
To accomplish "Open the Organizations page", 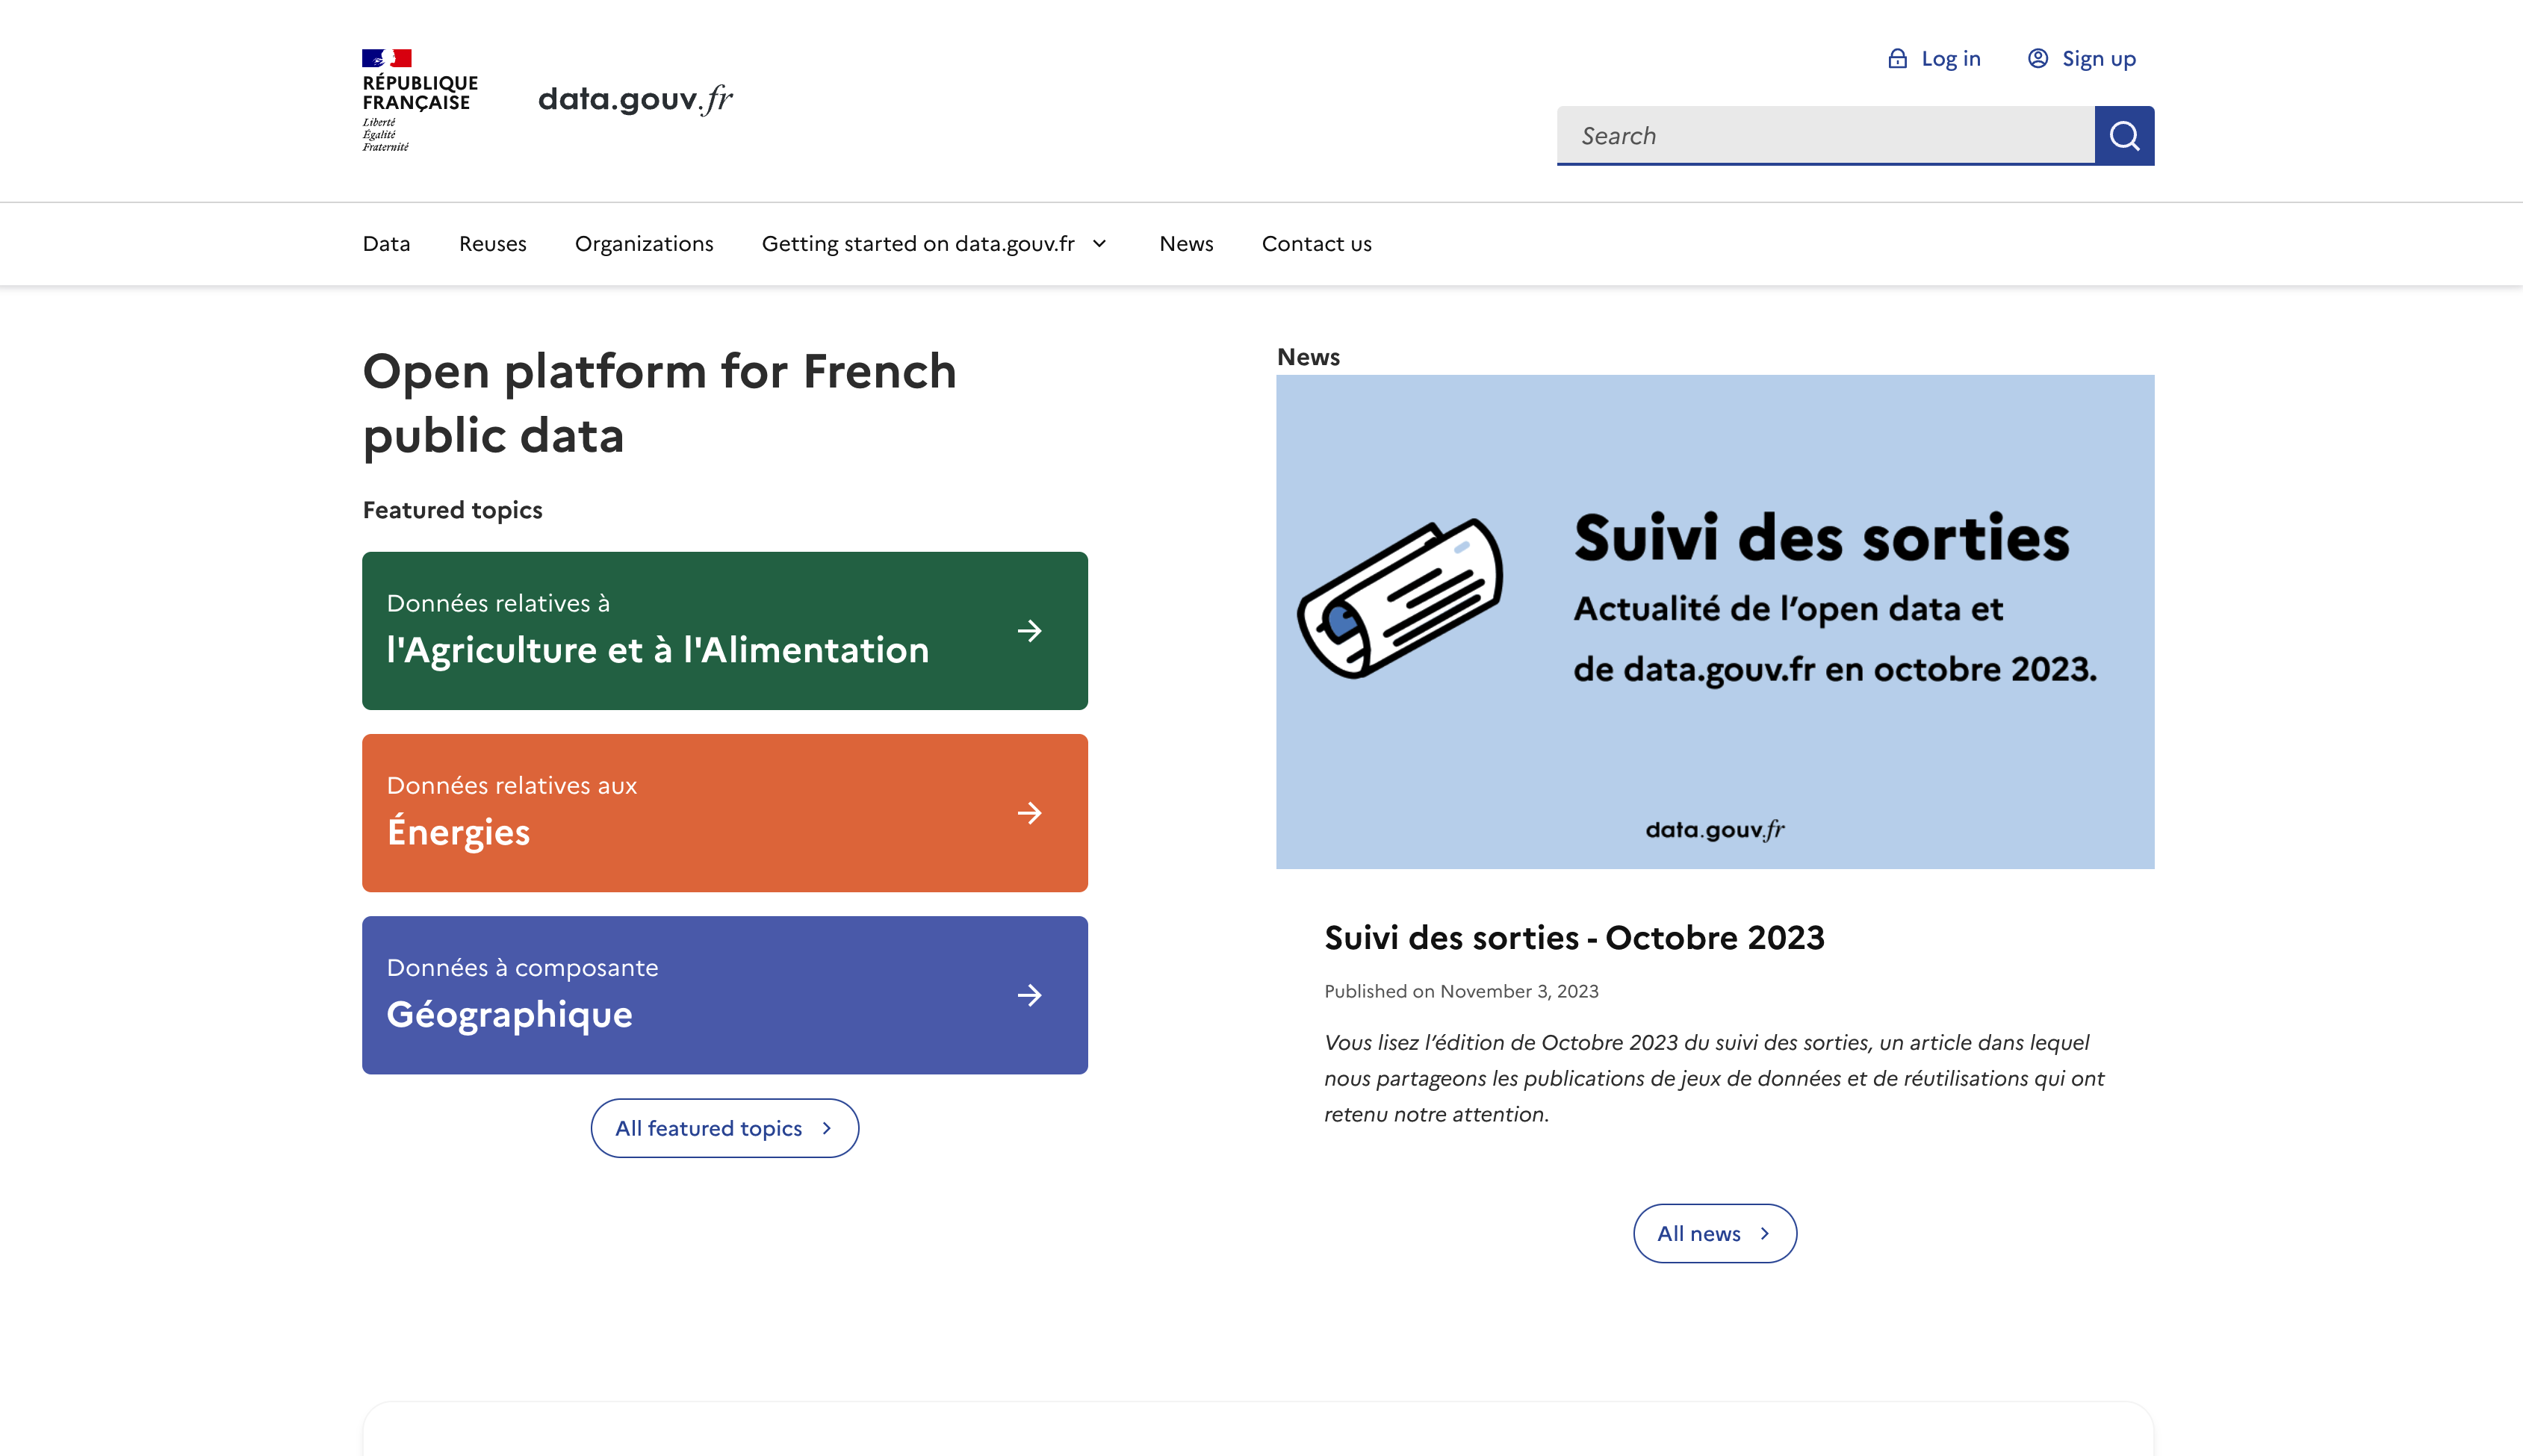I will [644, 244].
